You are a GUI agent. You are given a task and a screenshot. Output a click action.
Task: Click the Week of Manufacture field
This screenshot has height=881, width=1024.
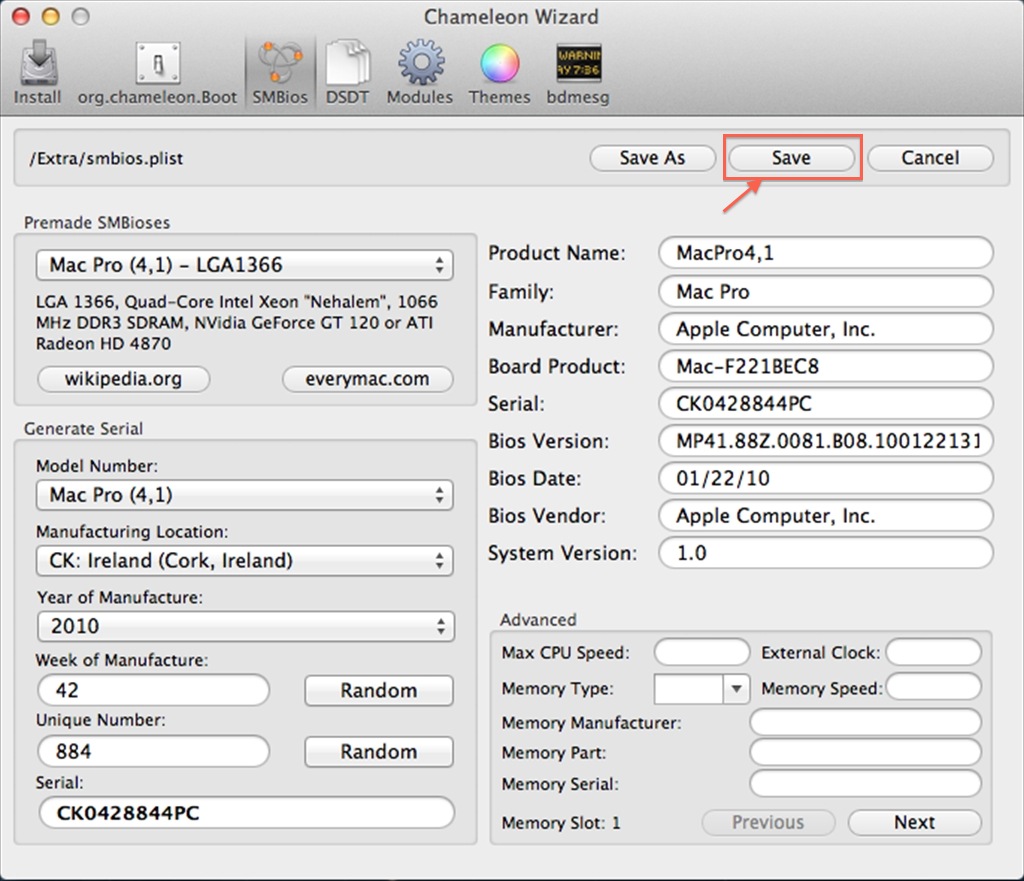pos(153,690)
